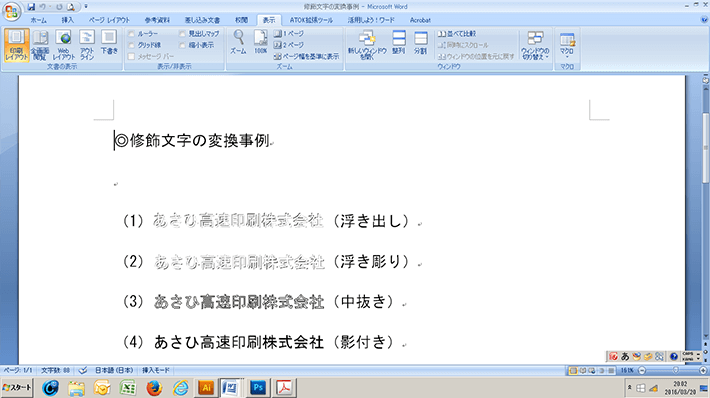Open Adobe Acrobat from the taskbar
Screen dimensions: 710x398
click(284, 388)
